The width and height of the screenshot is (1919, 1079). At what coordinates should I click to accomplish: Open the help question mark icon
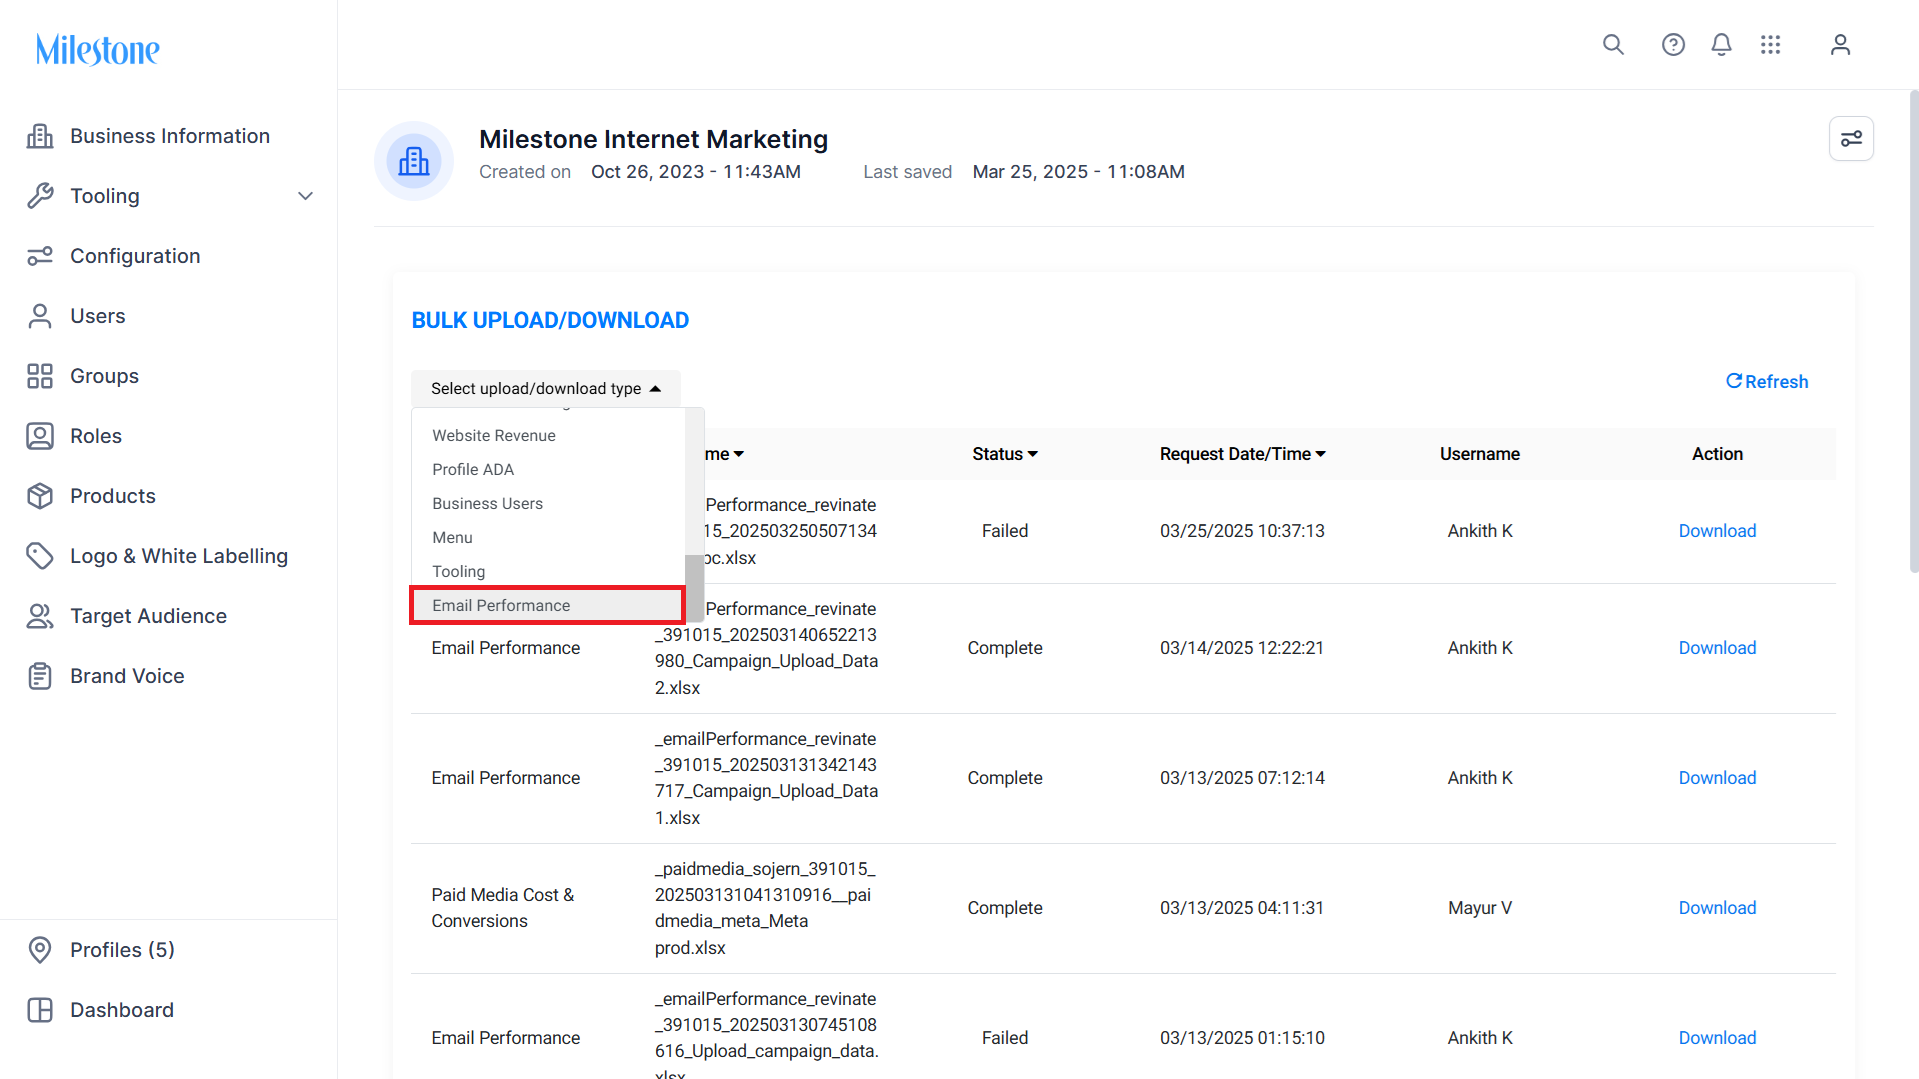coord(1673,45)
